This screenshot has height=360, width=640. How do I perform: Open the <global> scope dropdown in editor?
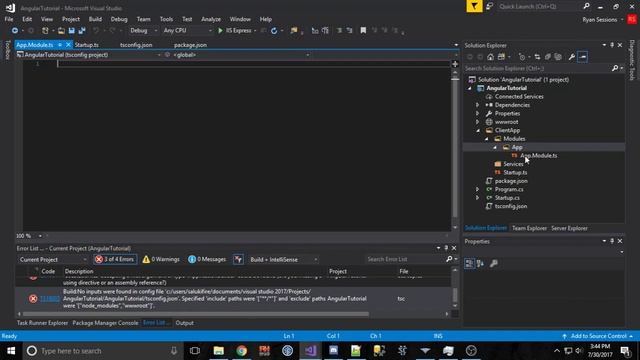point(237,55)
